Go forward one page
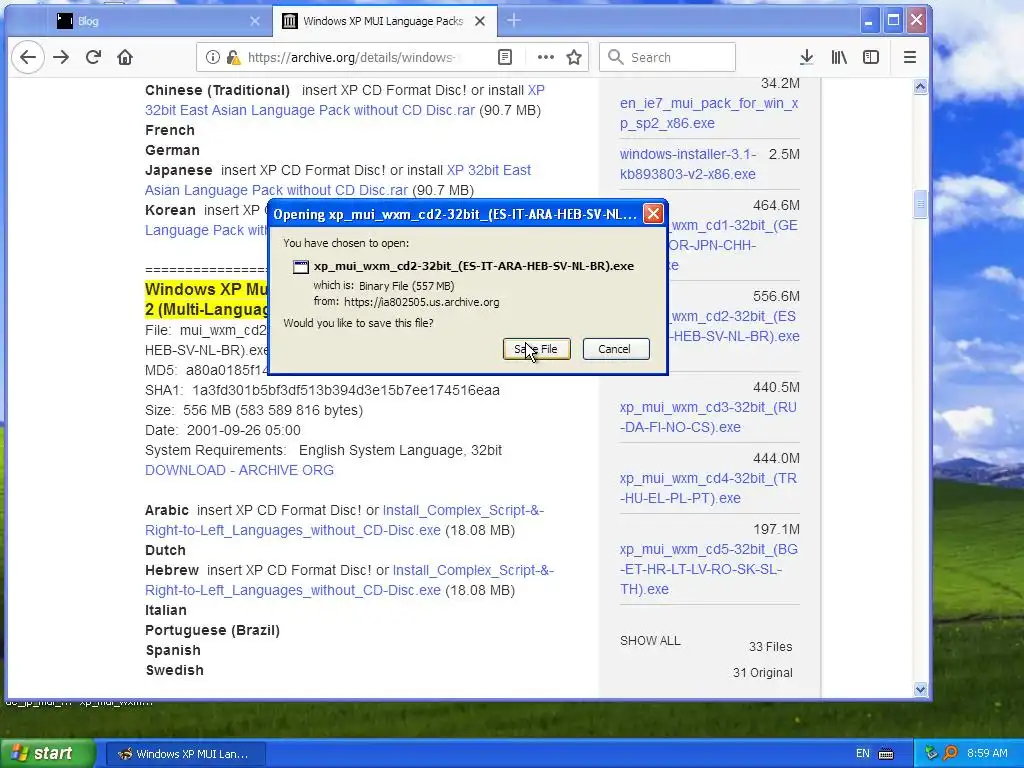 tap(61, 57)
